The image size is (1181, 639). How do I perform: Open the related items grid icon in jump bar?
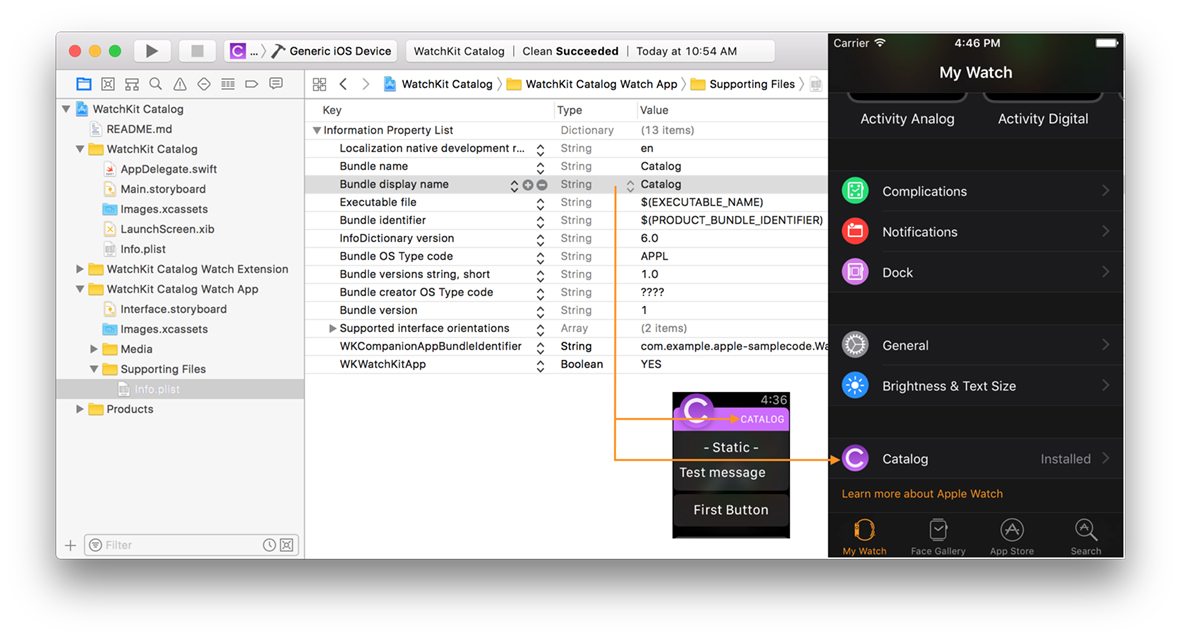tap(319, 85)
